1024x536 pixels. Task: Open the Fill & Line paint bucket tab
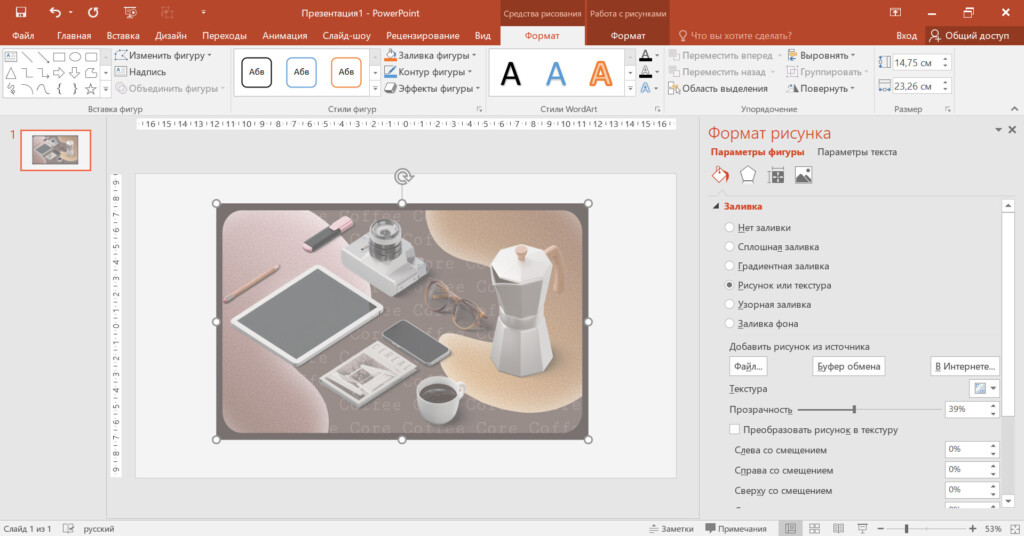[x=720, y=175]
